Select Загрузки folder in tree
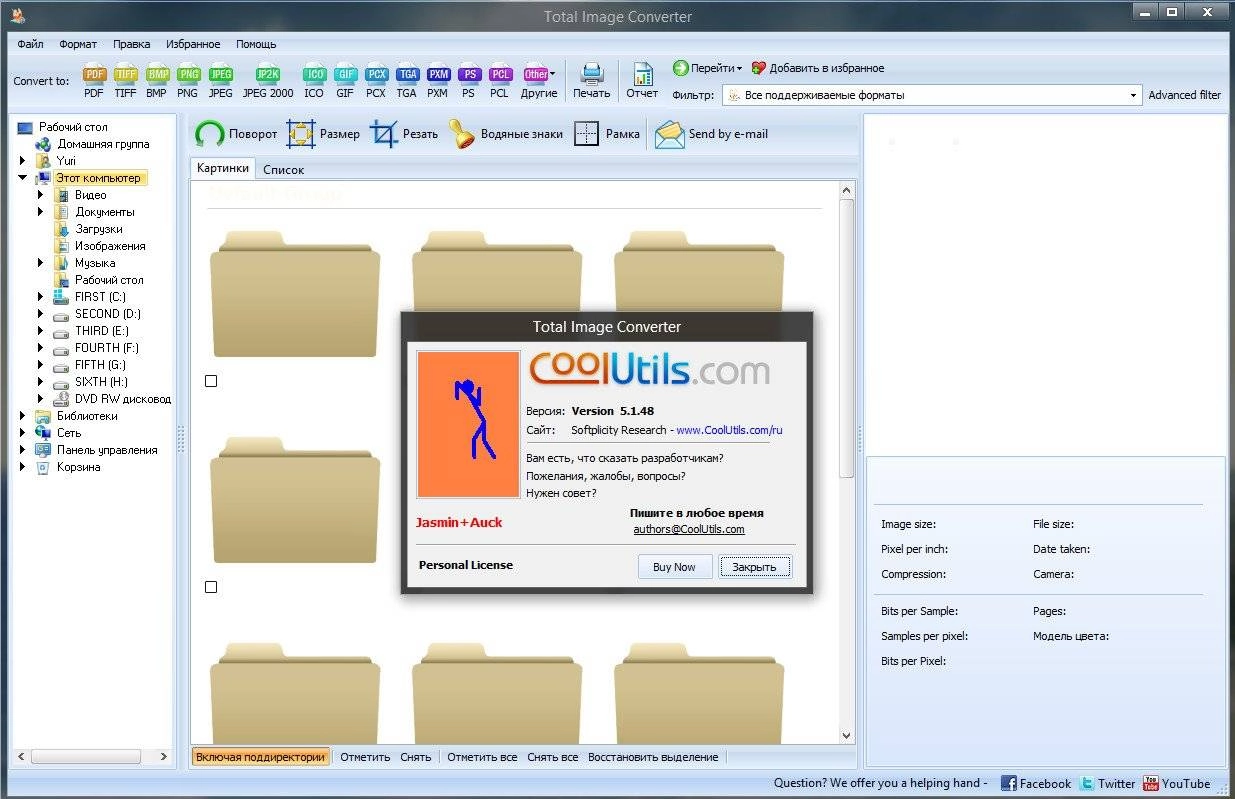This screenshot has width=1235, height=799. point(98,229)
